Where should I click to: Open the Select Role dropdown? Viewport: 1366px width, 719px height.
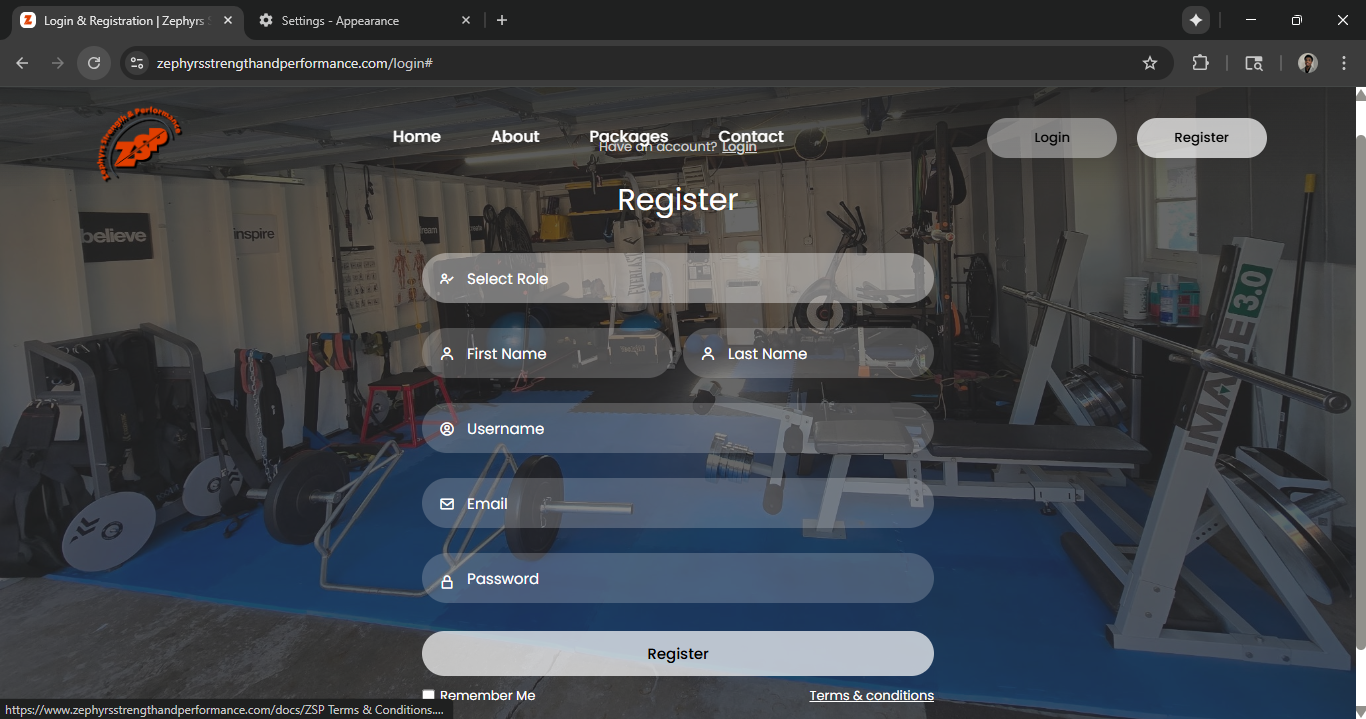pos(678,278)
